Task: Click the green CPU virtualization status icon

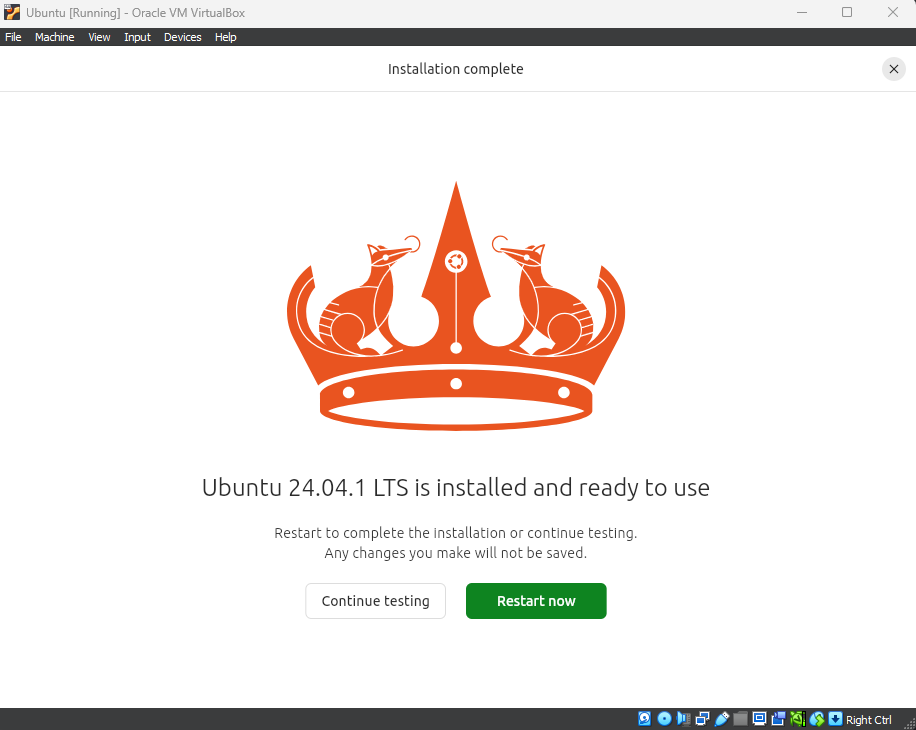Action: pyautogui.click(x=797, y=719)
